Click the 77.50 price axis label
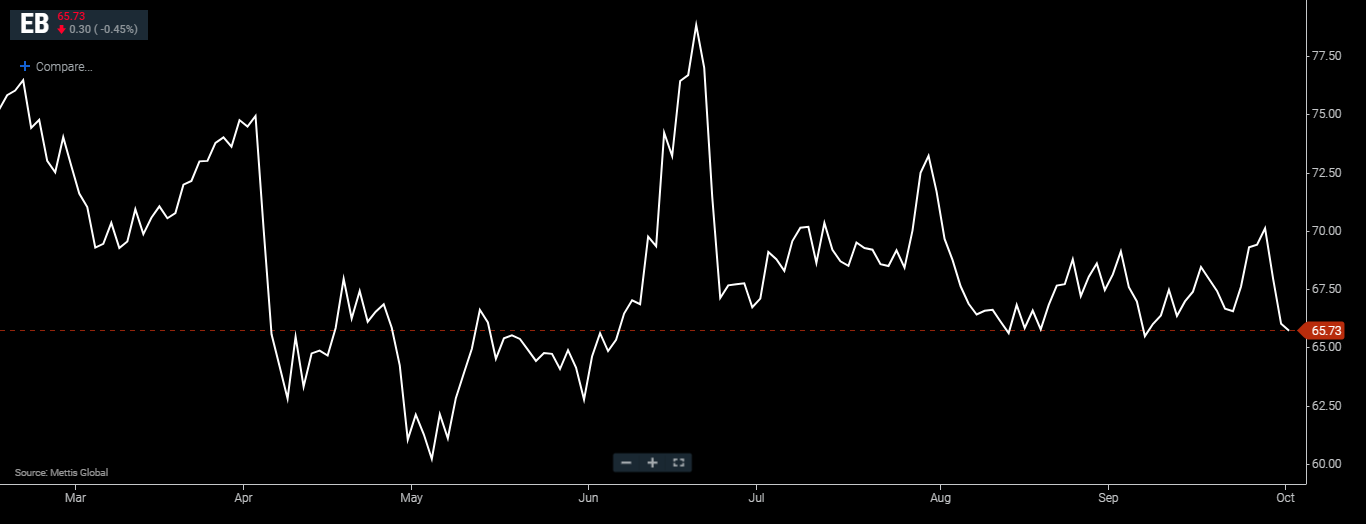The width and height of the screenshot is (1366, 524). 1326,56
